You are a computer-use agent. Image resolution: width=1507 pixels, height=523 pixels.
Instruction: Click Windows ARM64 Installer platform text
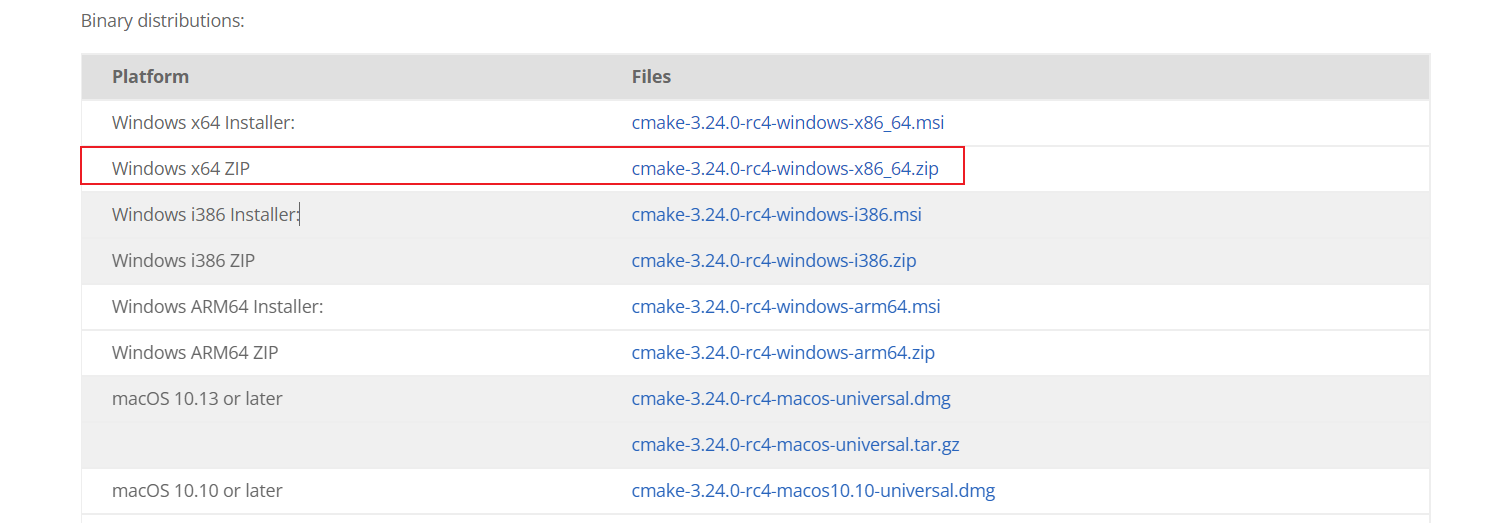[217, 307]
